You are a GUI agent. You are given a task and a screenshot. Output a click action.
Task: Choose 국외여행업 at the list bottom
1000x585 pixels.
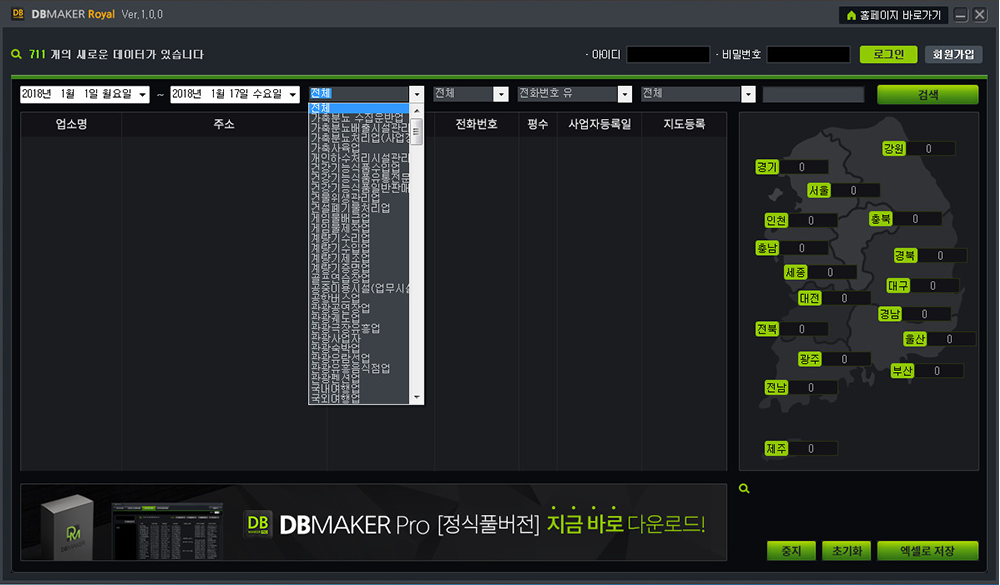tap(359, 398)
